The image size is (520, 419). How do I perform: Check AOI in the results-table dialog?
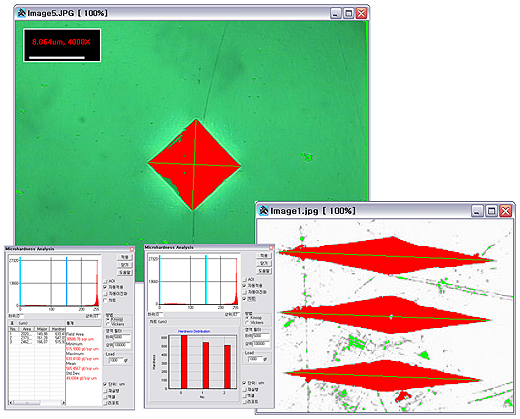click(x=105, y=281)
